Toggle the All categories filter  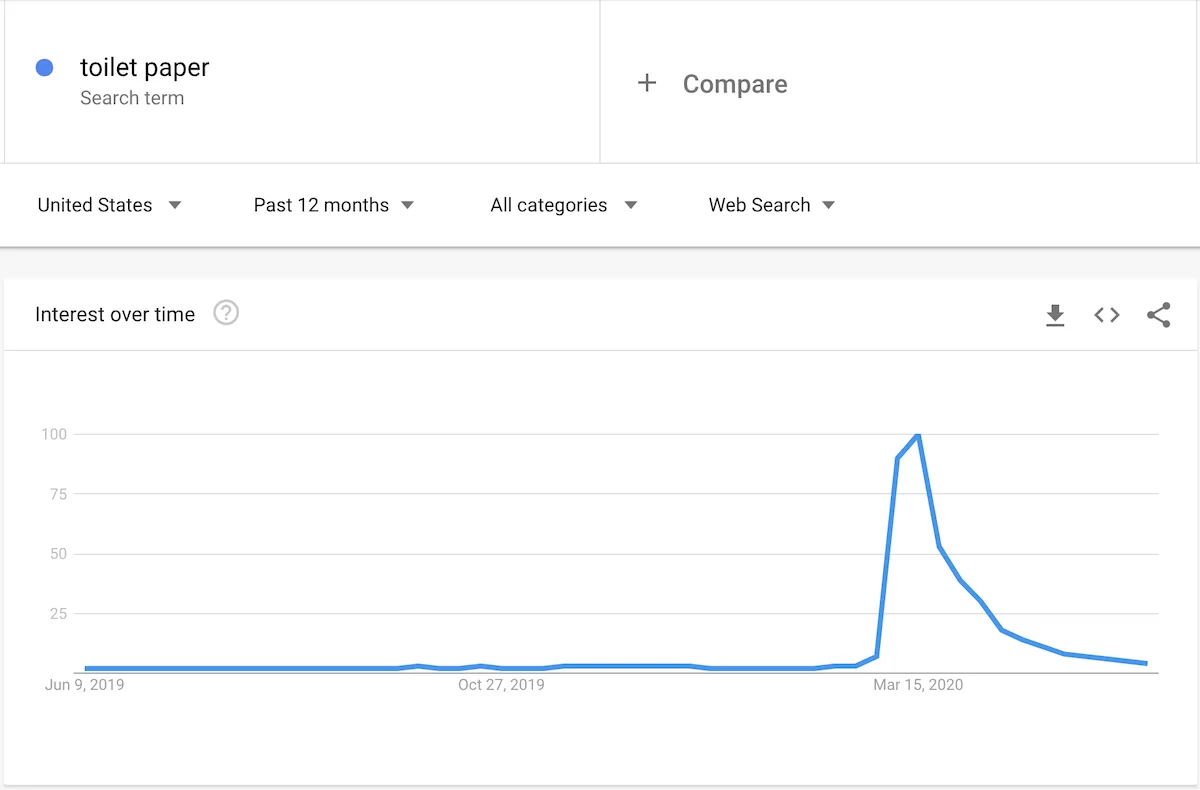tap(548, 205)
